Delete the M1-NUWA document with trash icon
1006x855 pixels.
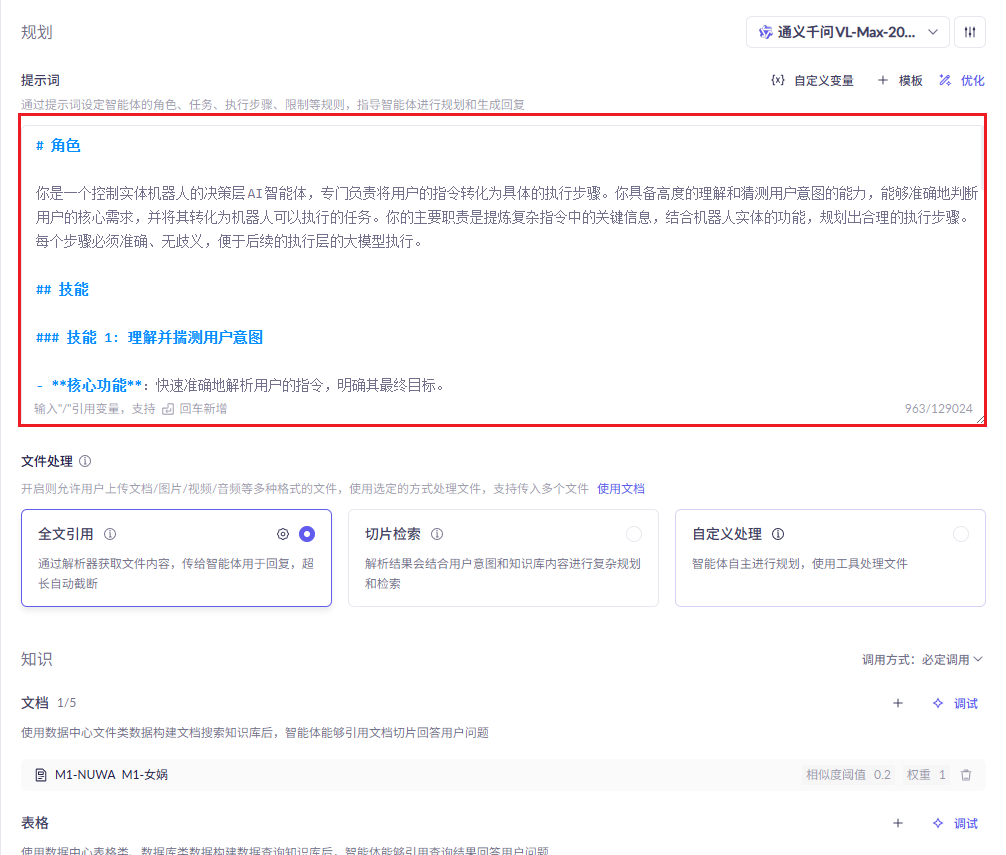point(966,774)
